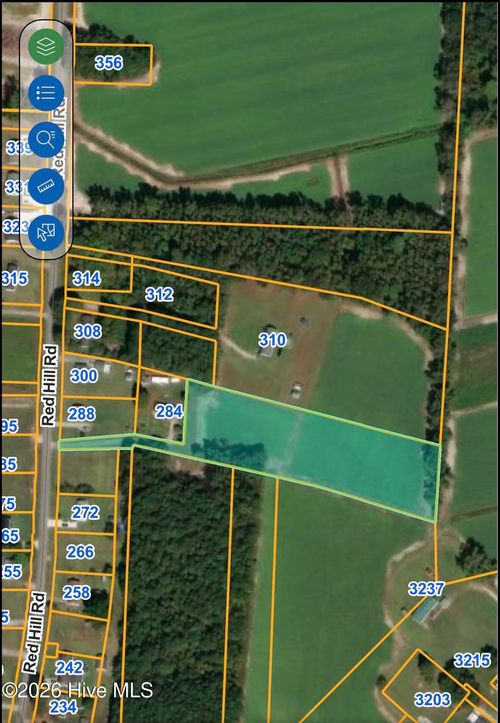Select parcel number 3215
The height and width of the screenshot is (723, 500).
pyautogui.click(x=472, y=660)
